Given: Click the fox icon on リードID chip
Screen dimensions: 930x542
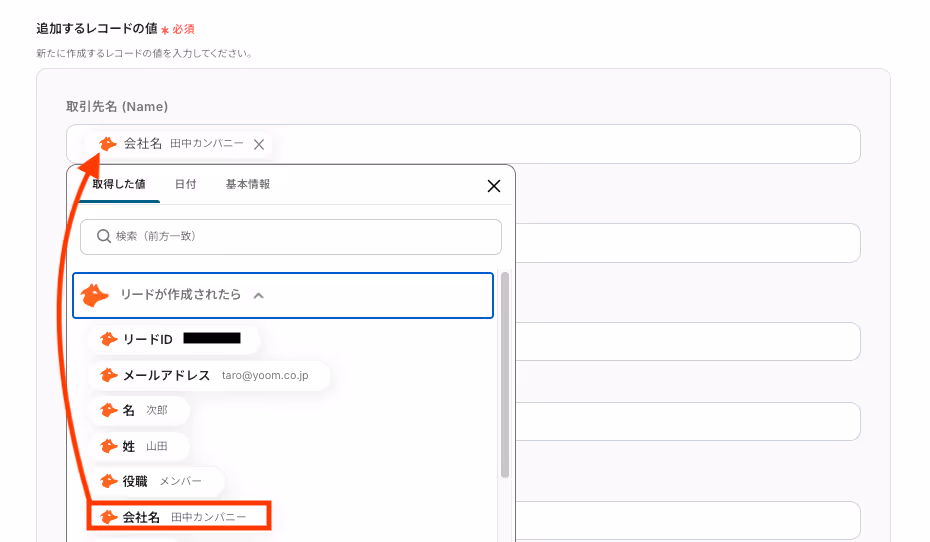Looking at the screenshot, I should pos(108,339).
